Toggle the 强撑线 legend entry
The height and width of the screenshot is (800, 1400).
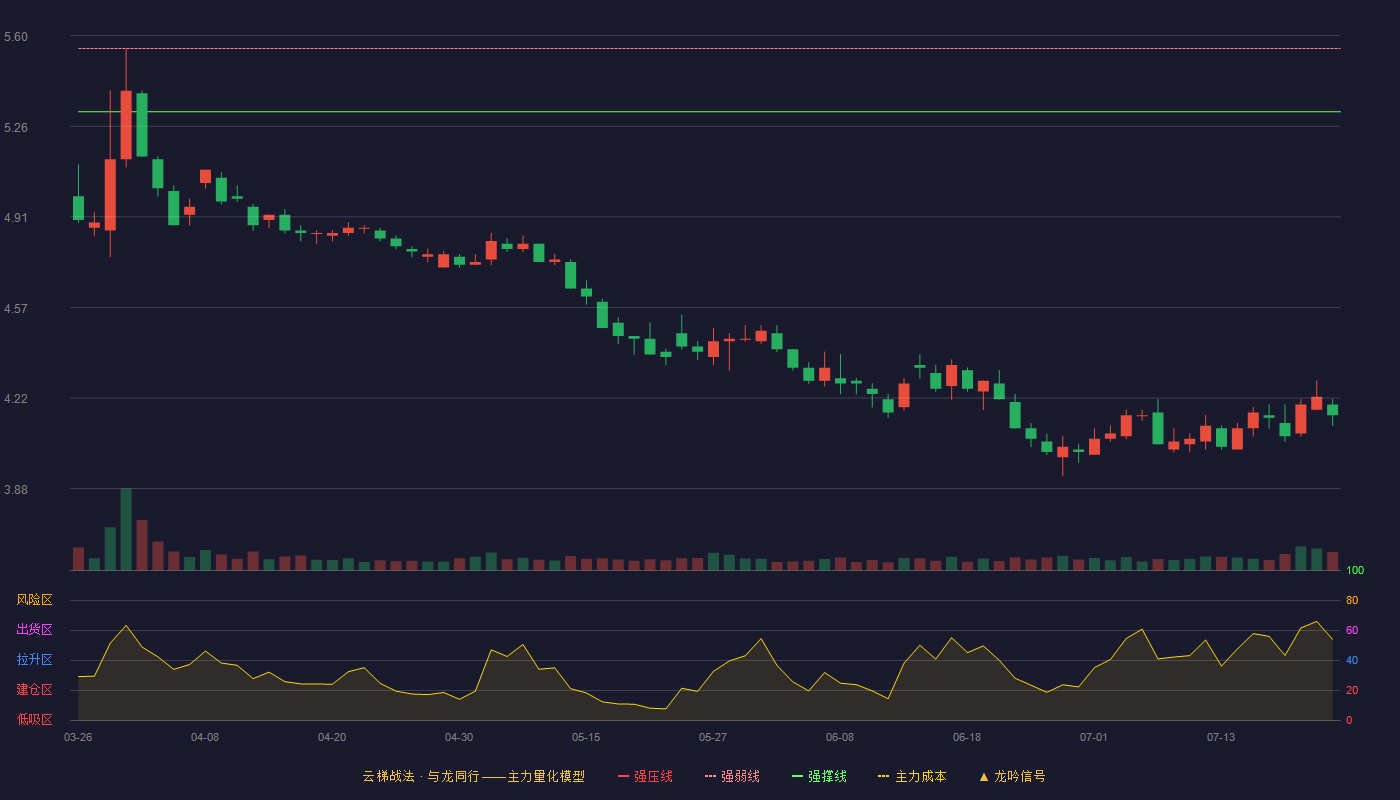pyautogui.click(x=819, y=776)
